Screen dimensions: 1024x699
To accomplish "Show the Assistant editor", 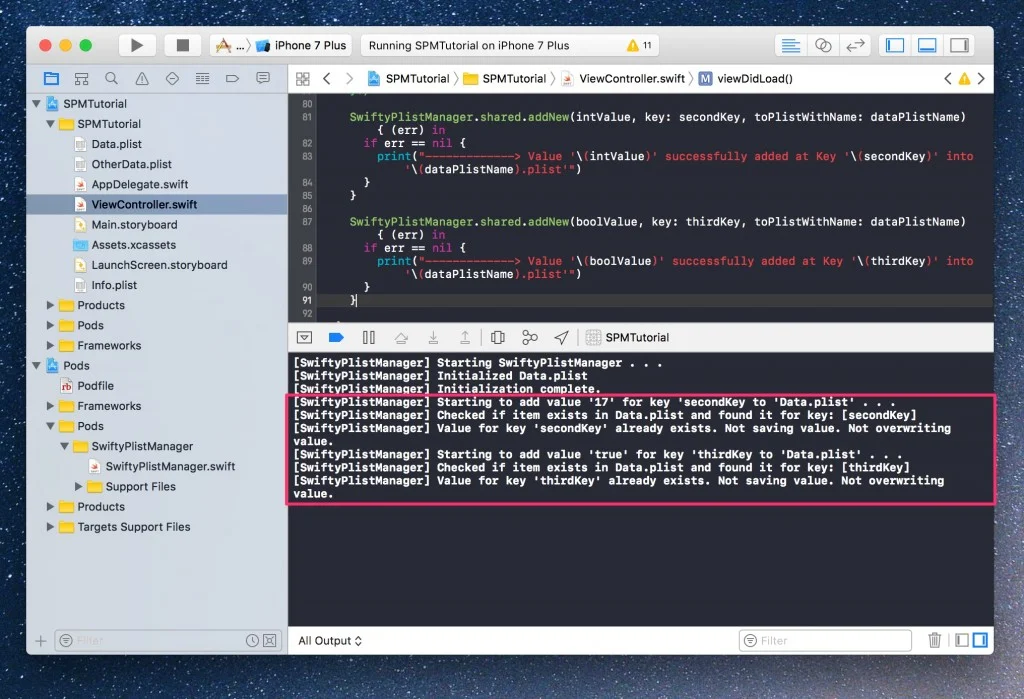I will [x=823, y=45].
